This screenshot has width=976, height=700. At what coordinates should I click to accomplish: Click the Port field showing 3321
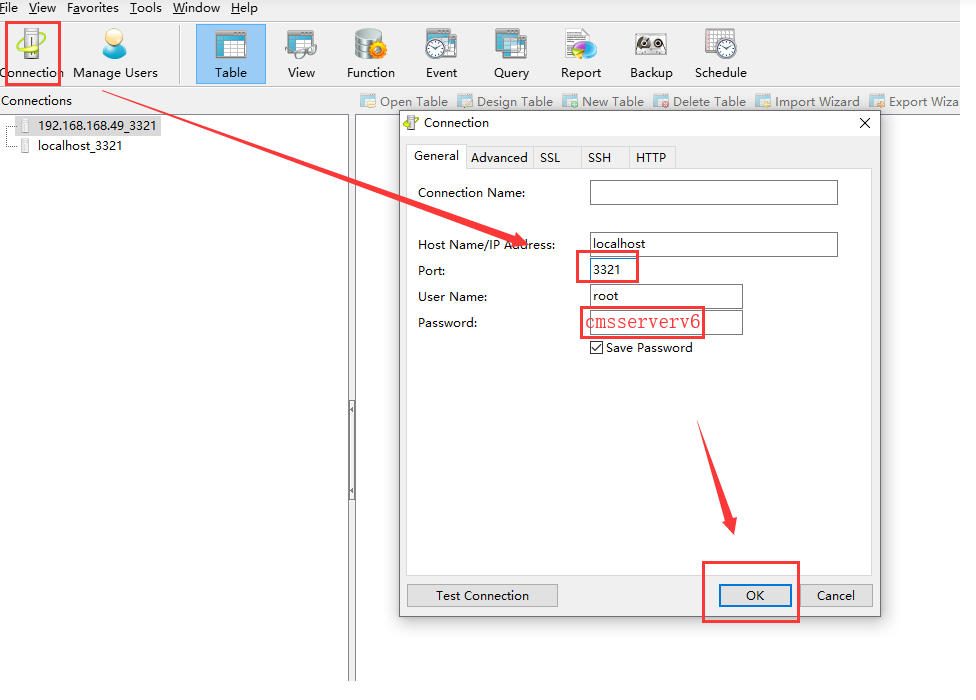pos(614,270)
